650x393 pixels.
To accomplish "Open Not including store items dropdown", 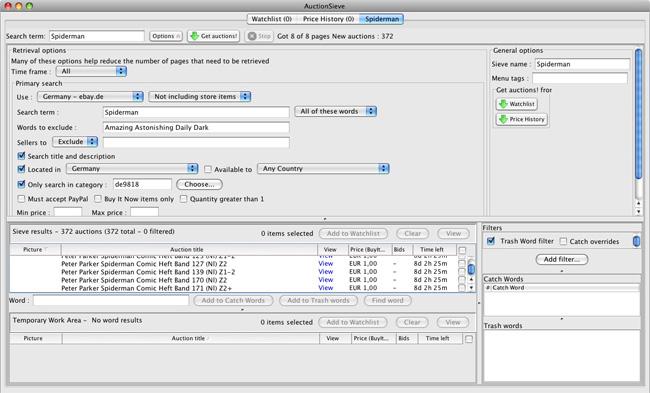I will tap(200, 97).
